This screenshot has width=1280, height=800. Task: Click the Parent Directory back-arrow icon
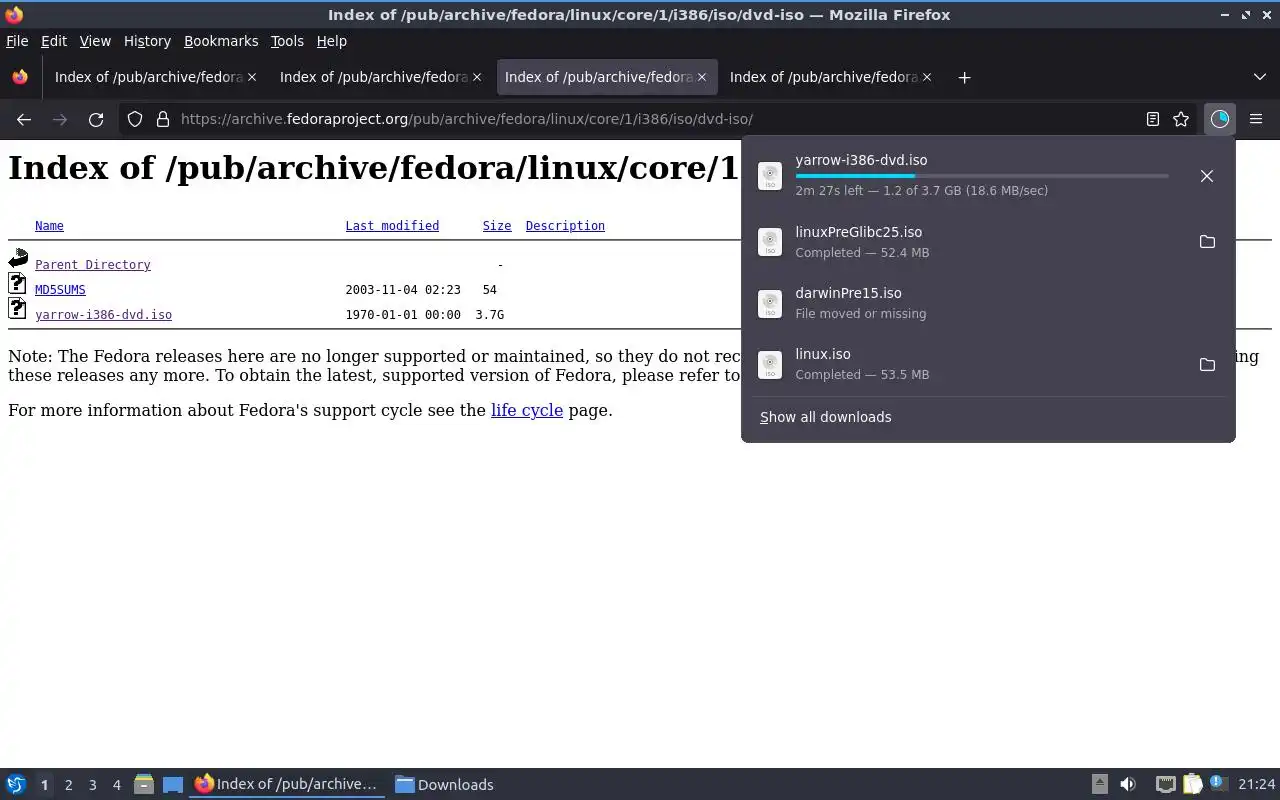pos(18,259)
